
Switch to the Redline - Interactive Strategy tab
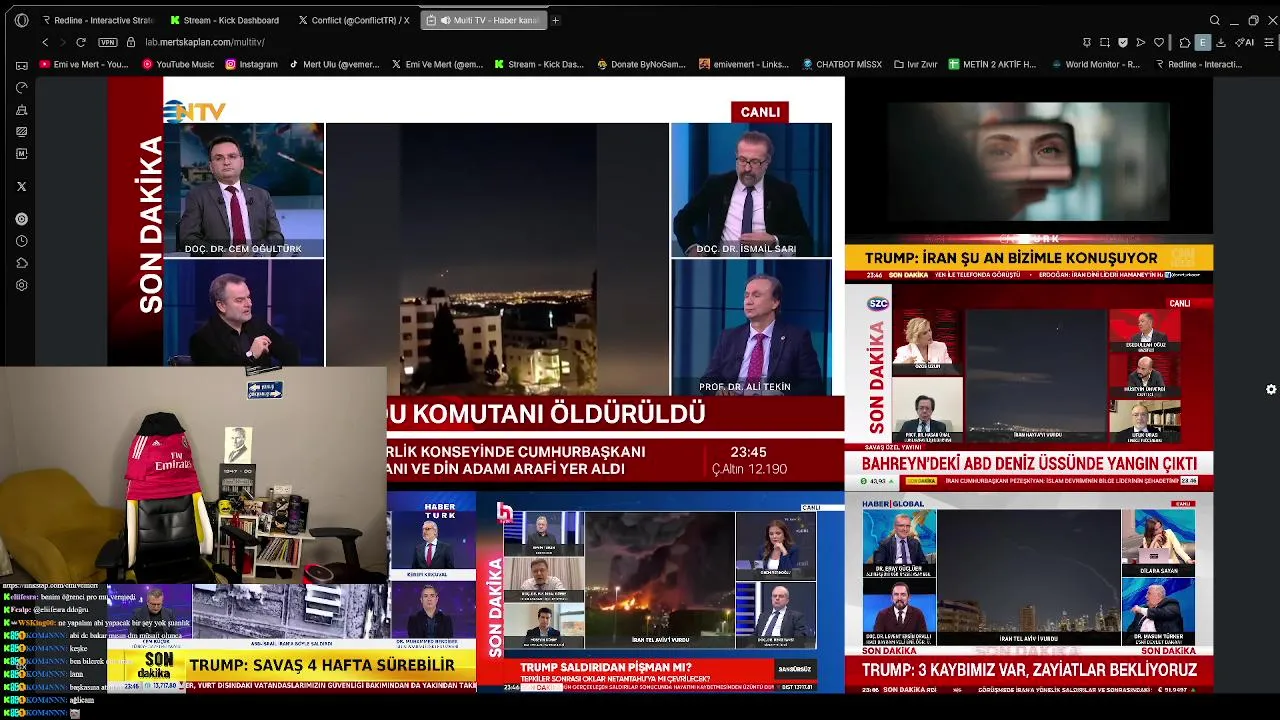click(x=98, y=20)
